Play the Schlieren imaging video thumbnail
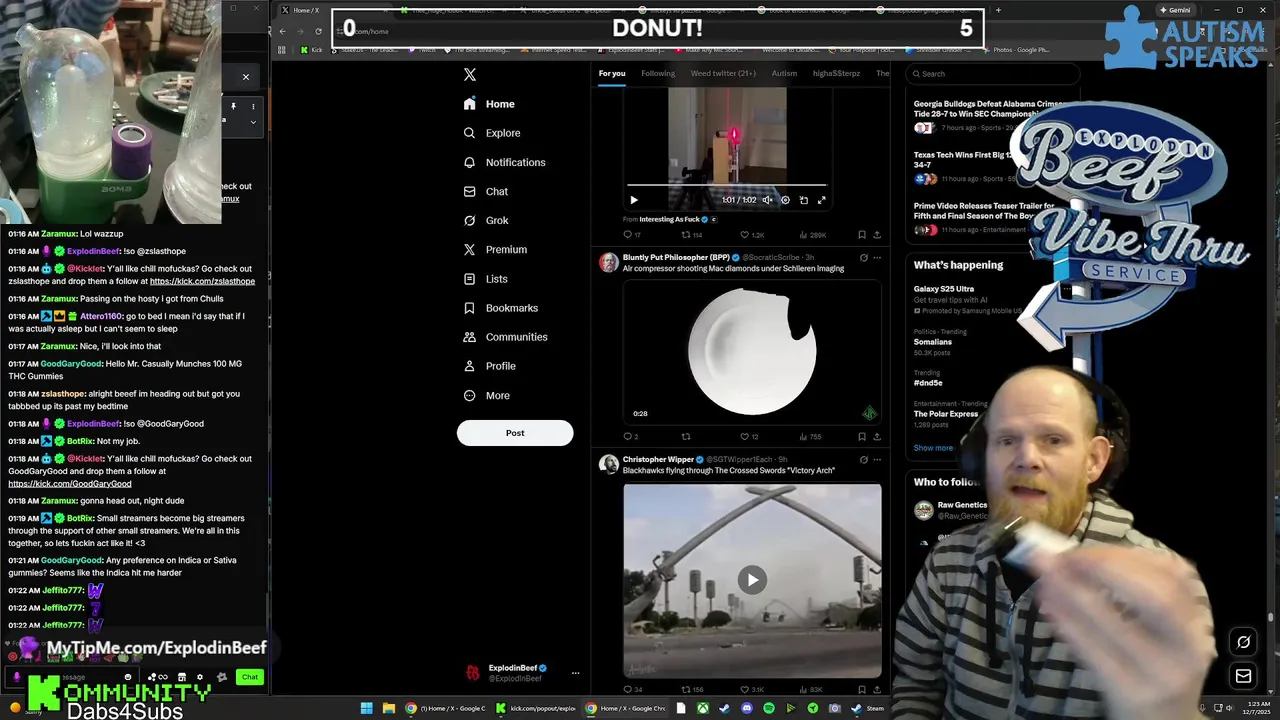Viewport: 1280px width, 720px height. tap(752, 350)
